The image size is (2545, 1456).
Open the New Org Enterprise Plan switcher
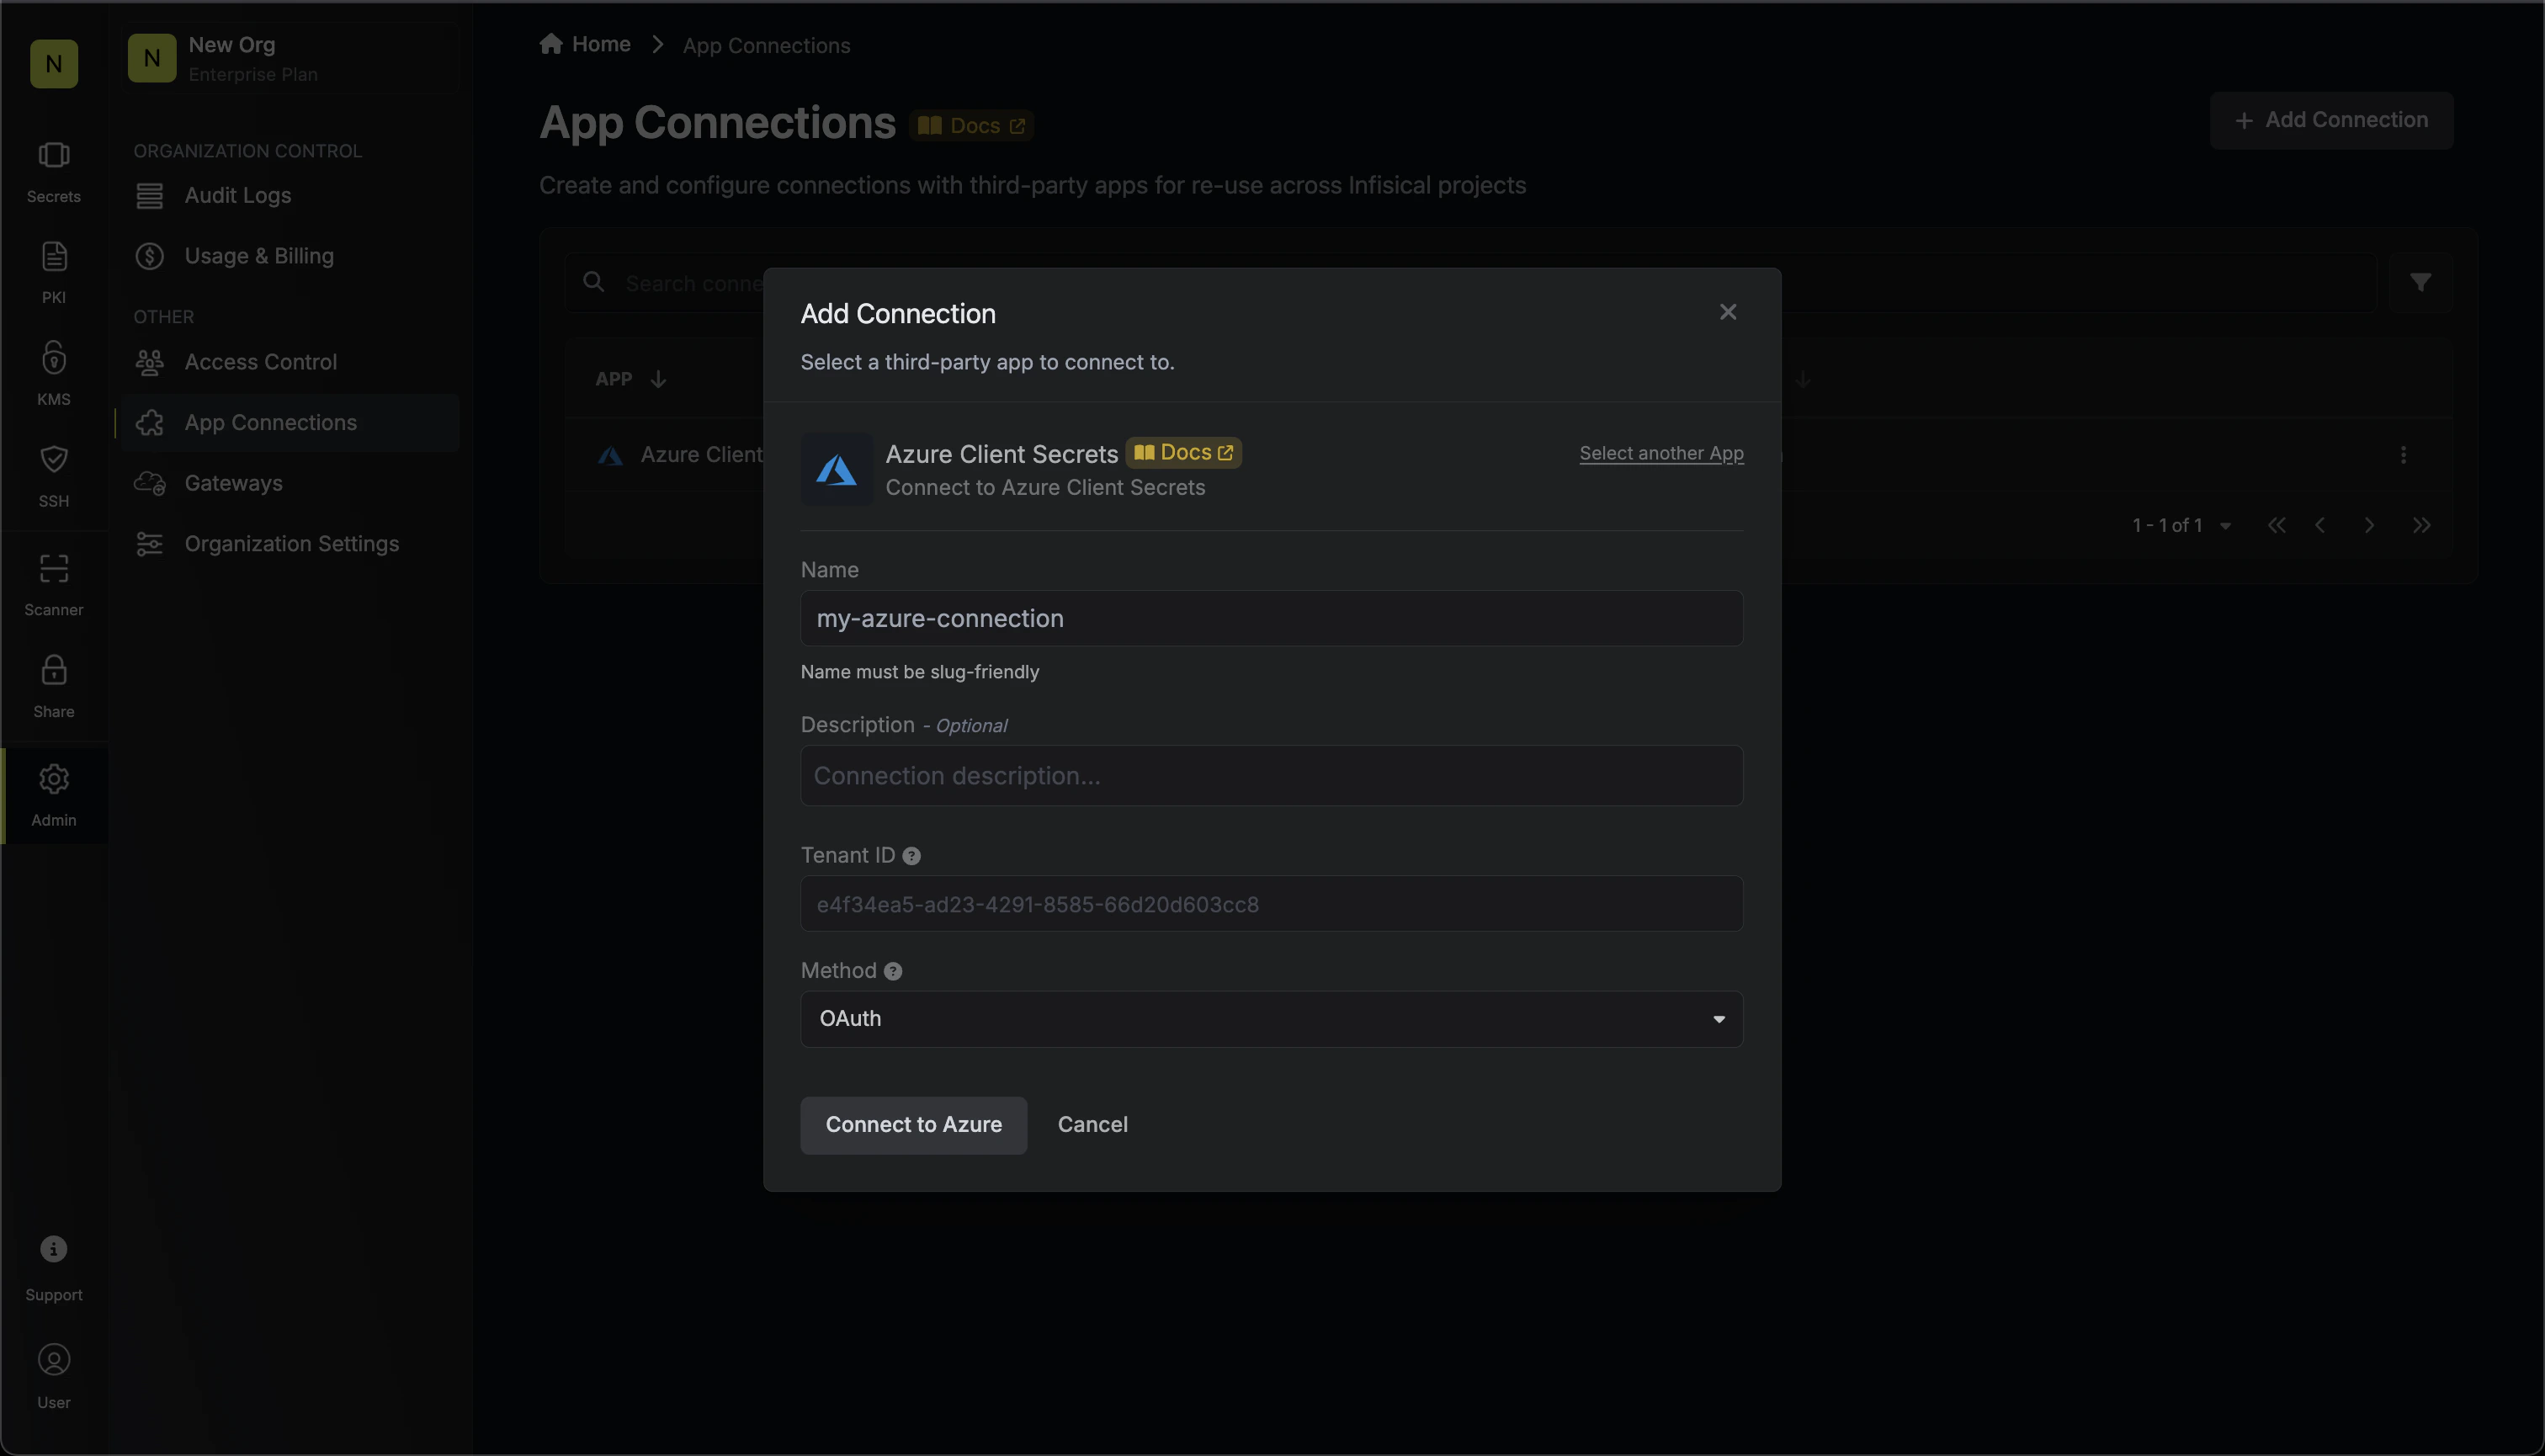[290, 58]
